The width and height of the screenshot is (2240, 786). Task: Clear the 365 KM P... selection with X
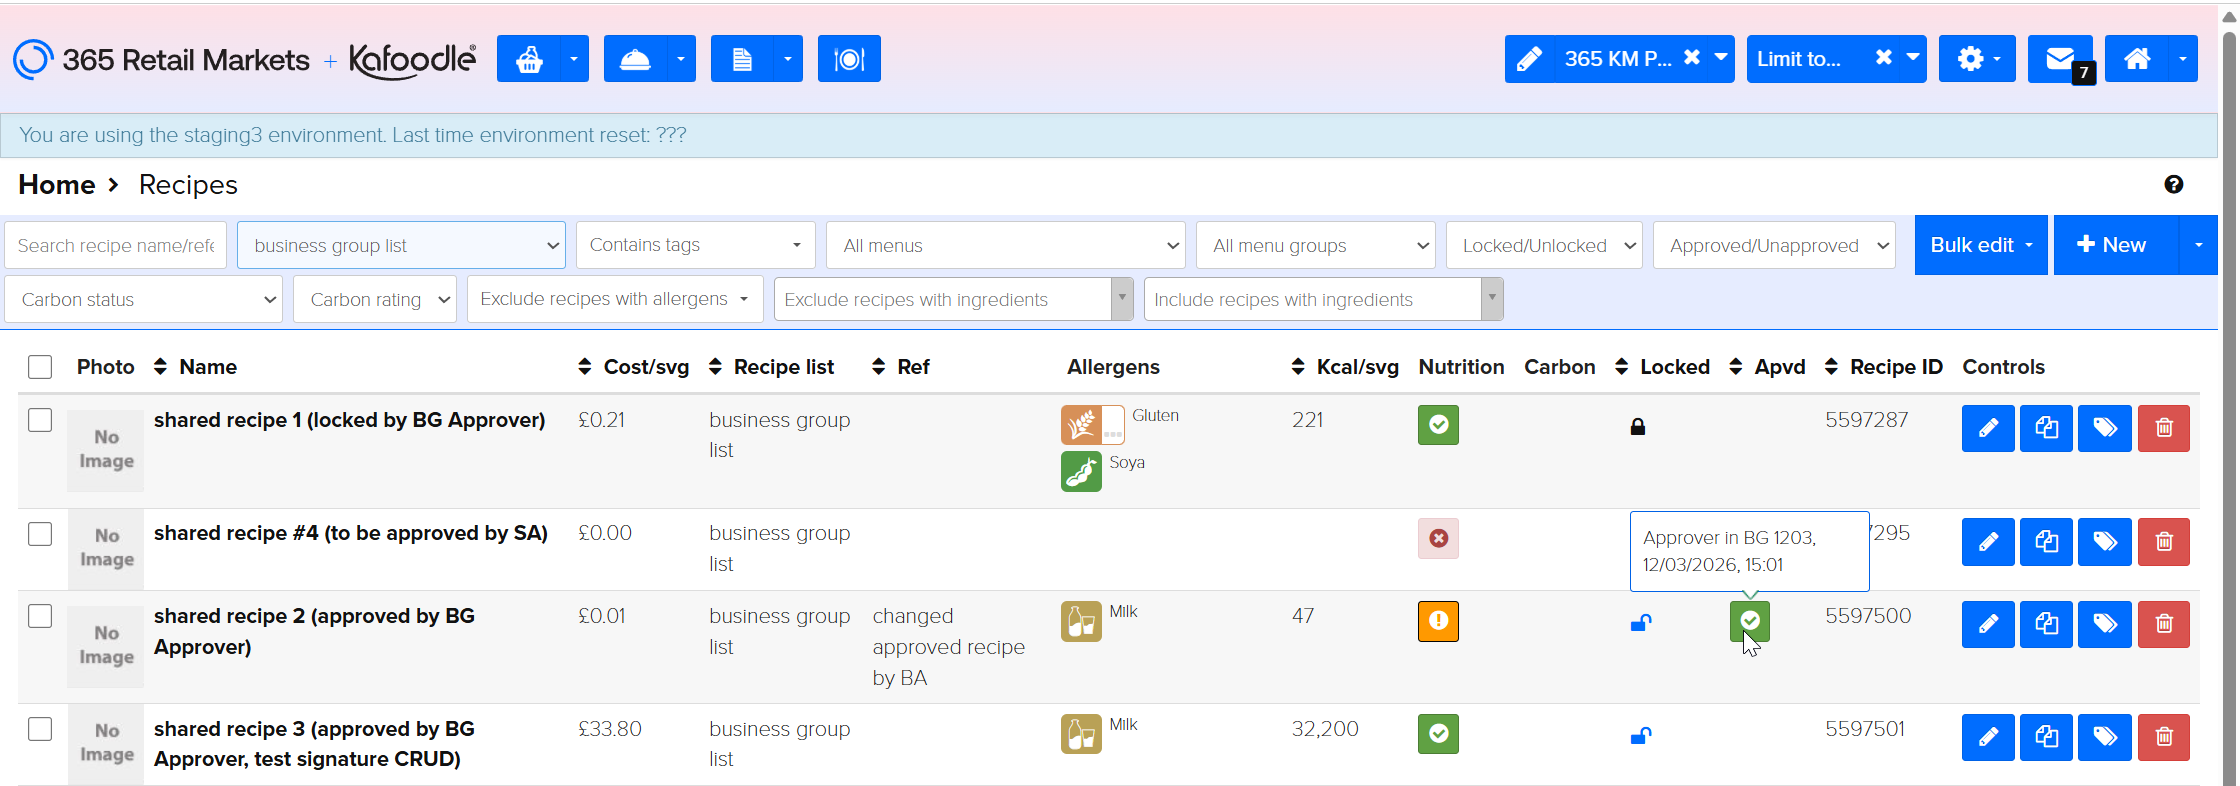1691,57
